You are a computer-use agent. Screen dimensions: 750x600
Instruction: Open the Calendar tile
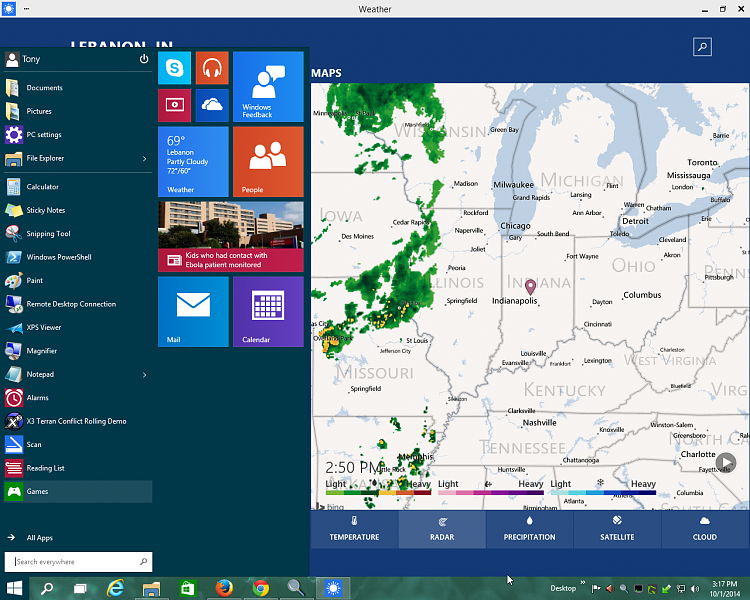[268, 311]
